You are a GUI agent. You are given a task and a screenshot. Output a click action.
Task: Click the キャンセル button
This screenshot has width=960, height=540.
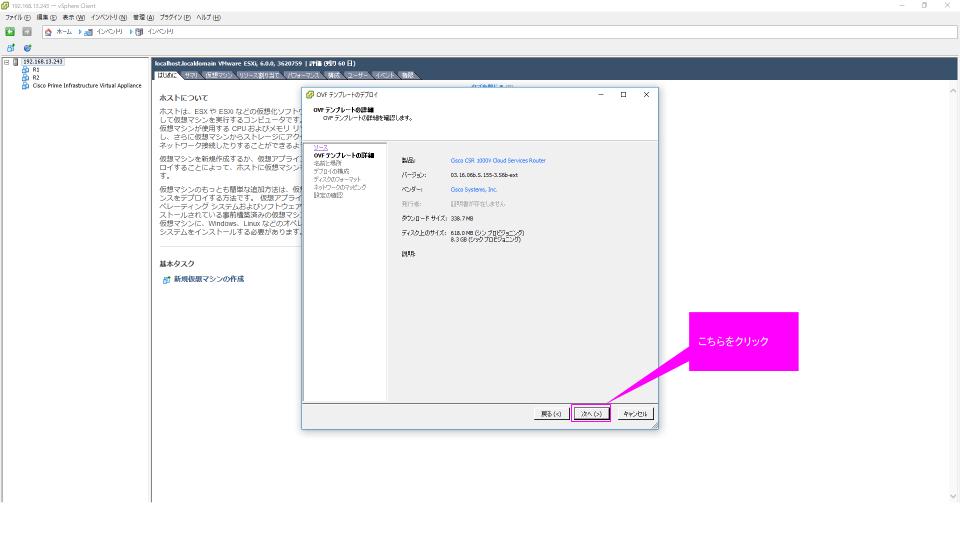636,414
